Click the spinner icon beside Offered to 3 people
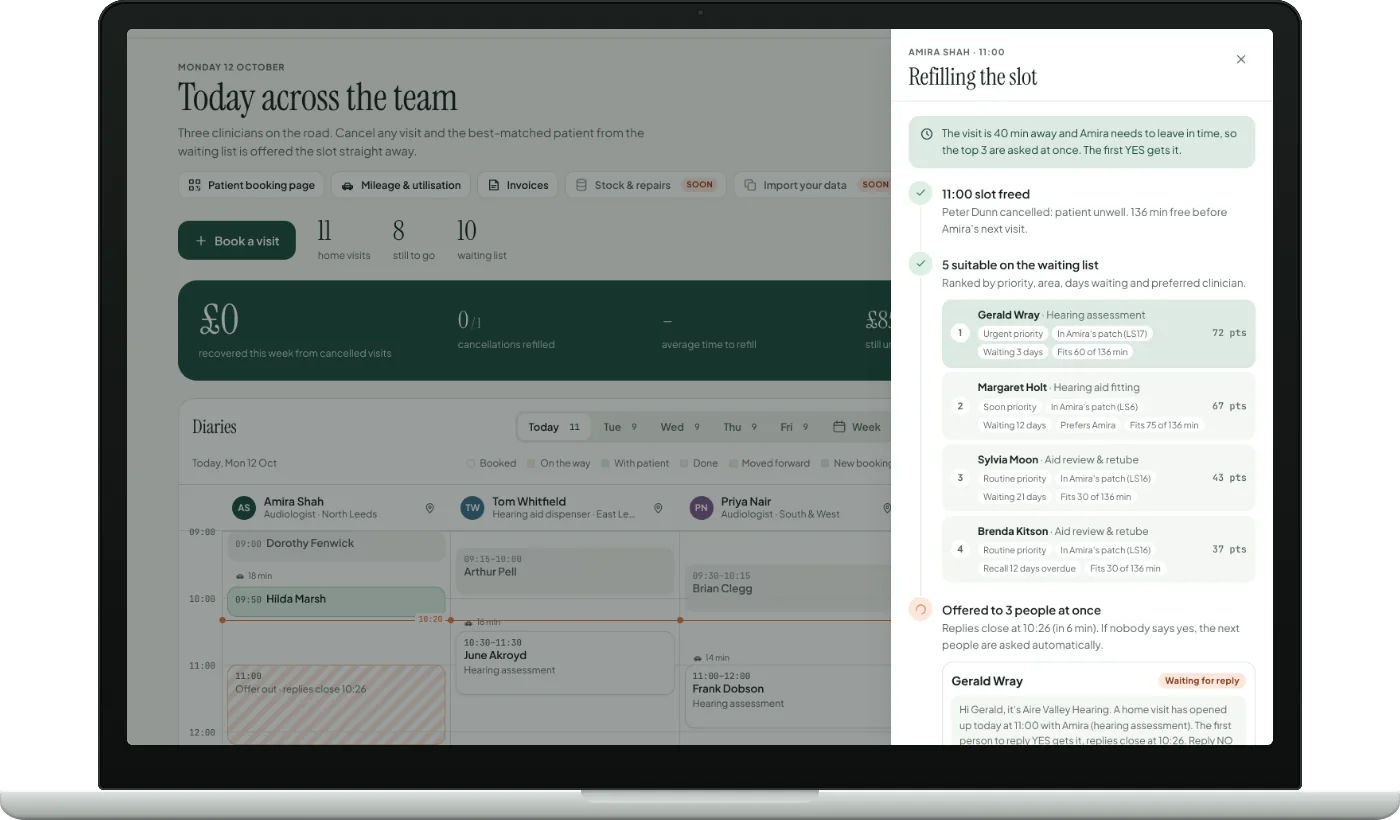The height and width of the screenshot is (820, 1400). click(x=920, y=609)
